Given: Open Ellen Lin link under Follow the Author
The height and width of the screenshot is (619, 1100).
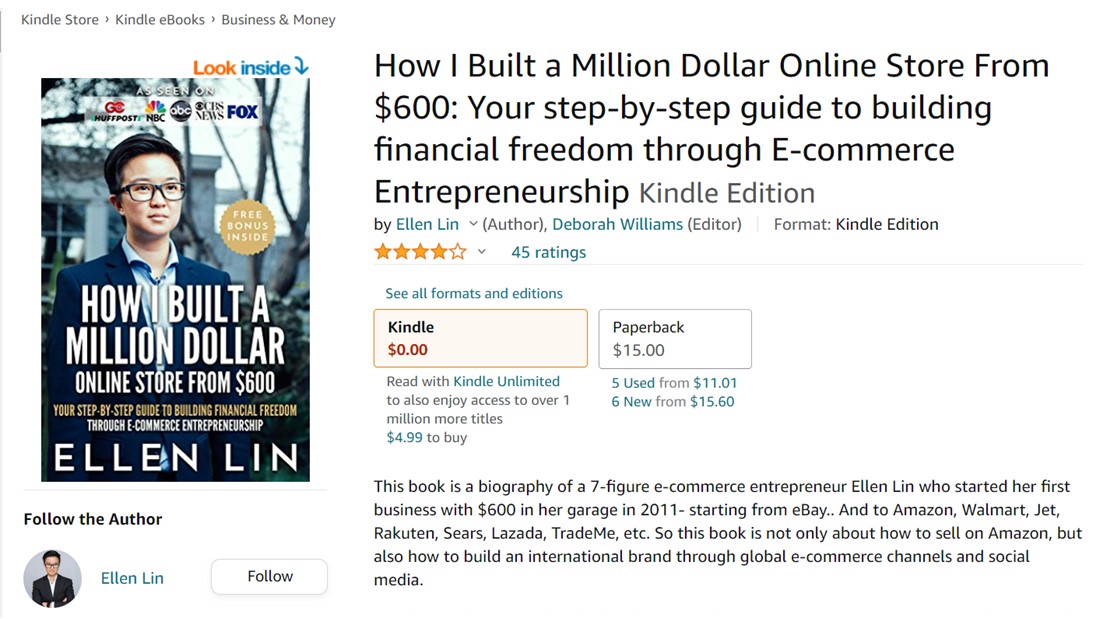Looking at the screenshot, I should 132,578.
